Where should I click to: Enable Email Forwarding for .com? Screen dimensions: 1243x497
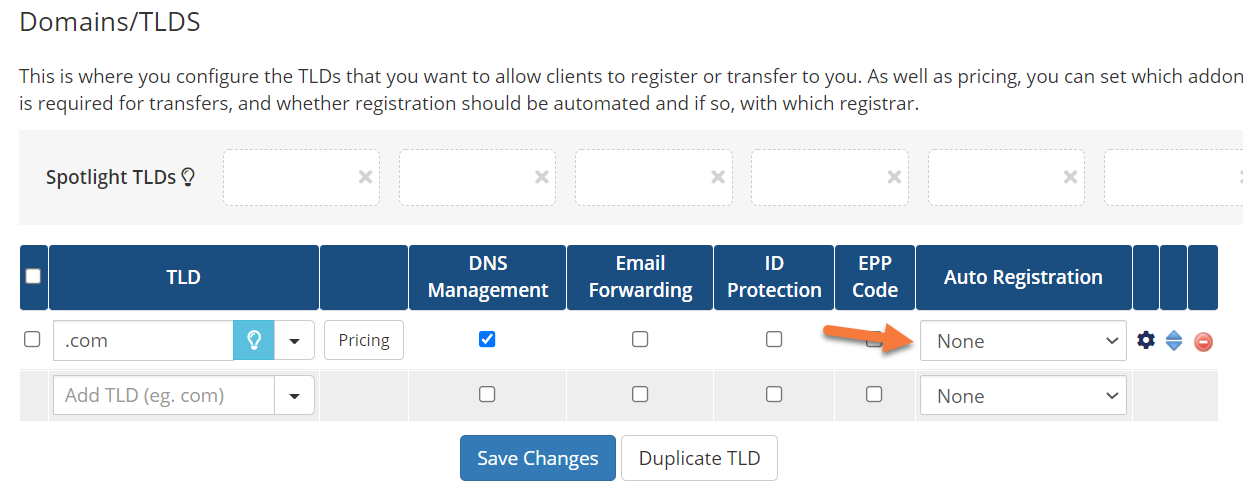(x=640, y=339)
